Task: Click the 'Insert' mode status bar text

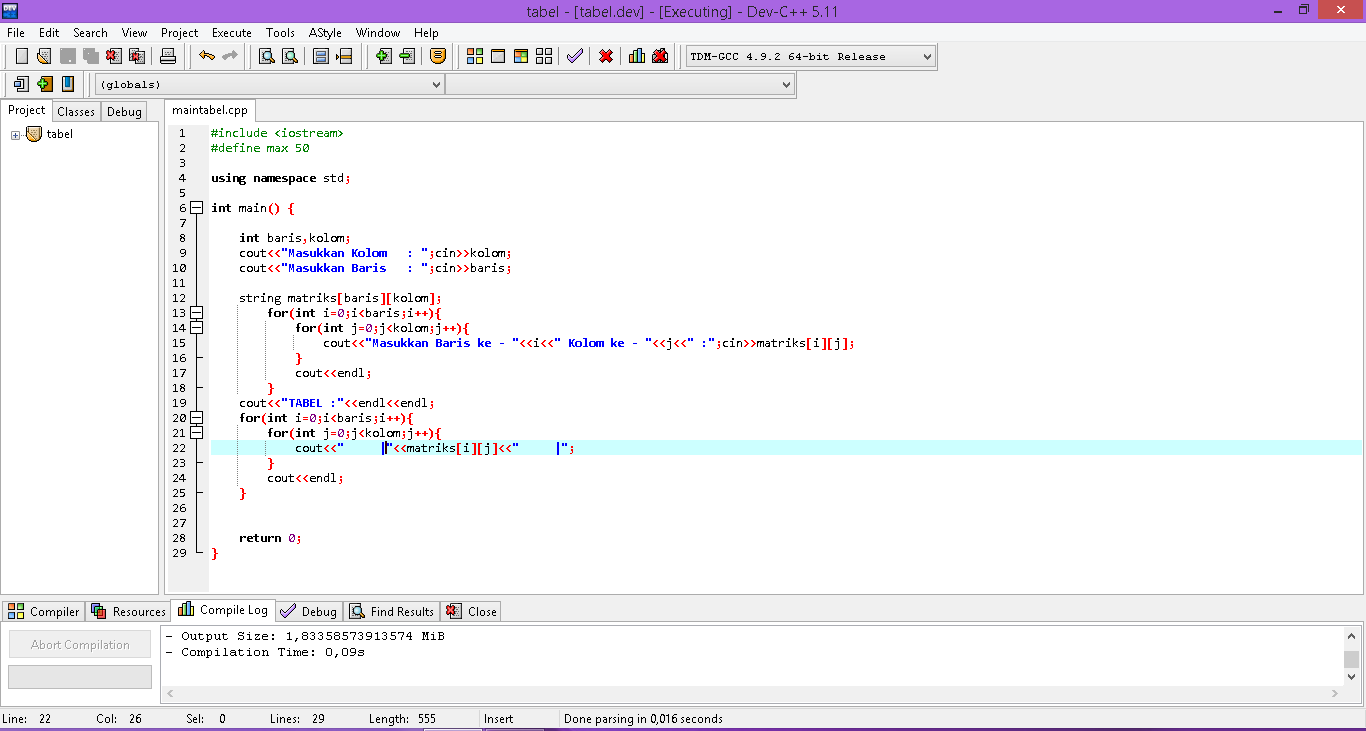Action: (x=498, y=719)
